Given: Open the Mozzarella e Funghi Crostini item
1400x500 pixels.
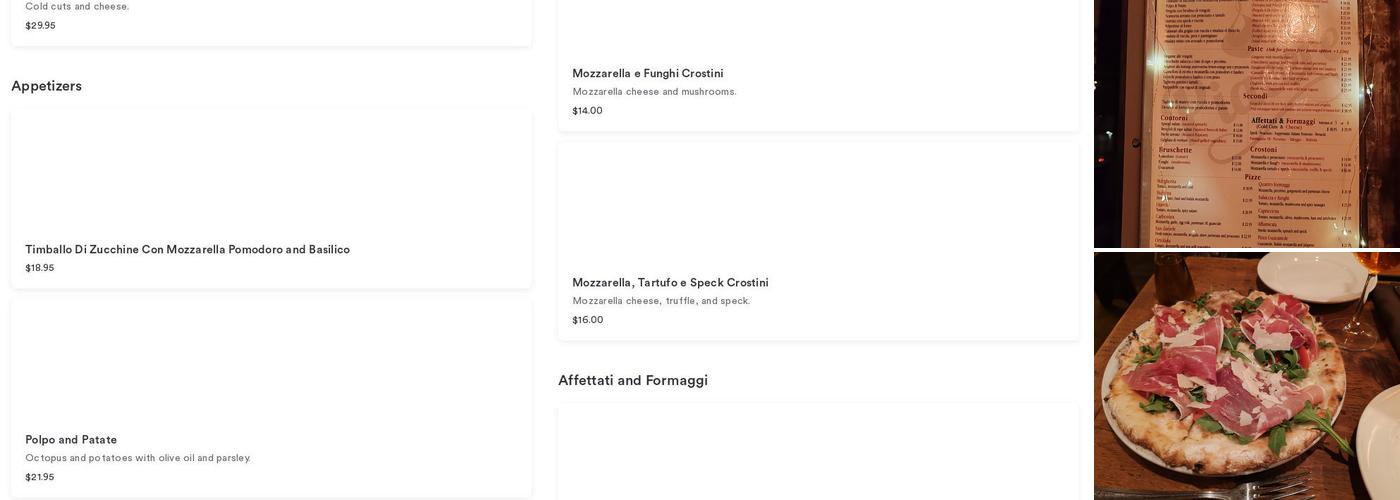Looking at the screenshot, I should tap(647, 74).
